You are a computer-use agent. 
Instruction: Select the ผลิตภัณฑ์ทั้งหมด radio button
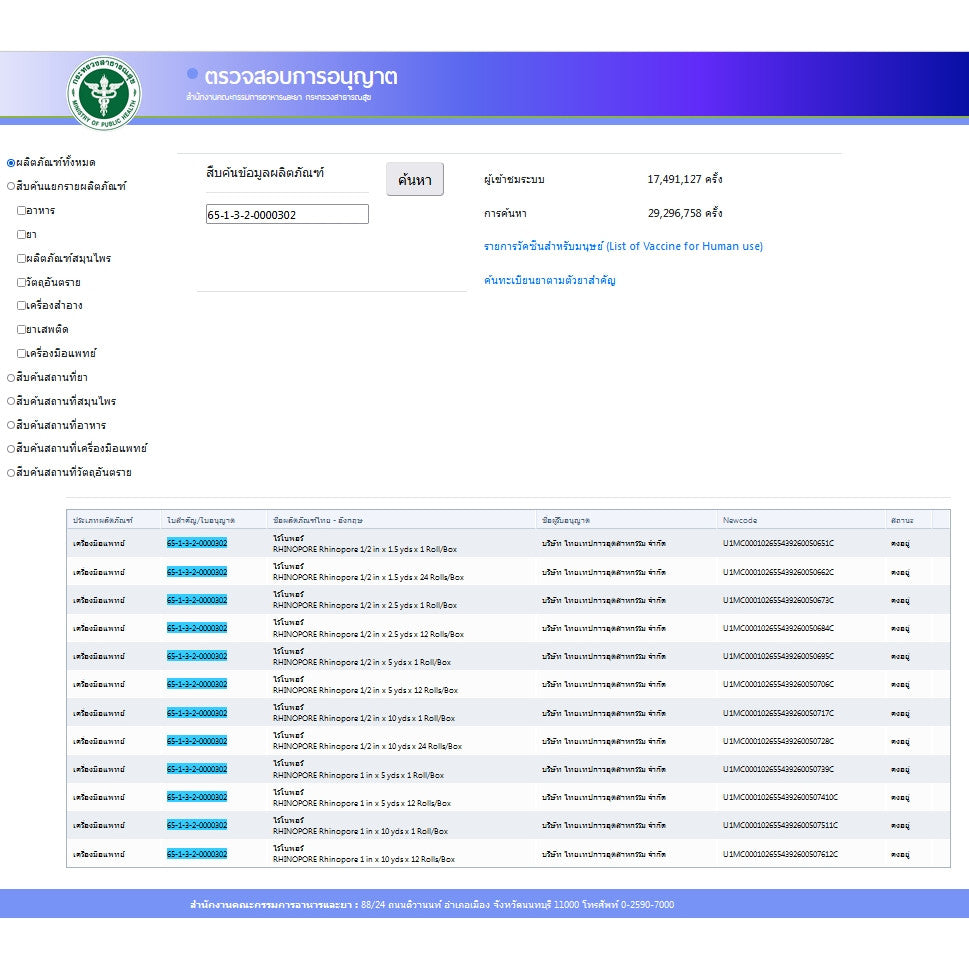[11, 162]
